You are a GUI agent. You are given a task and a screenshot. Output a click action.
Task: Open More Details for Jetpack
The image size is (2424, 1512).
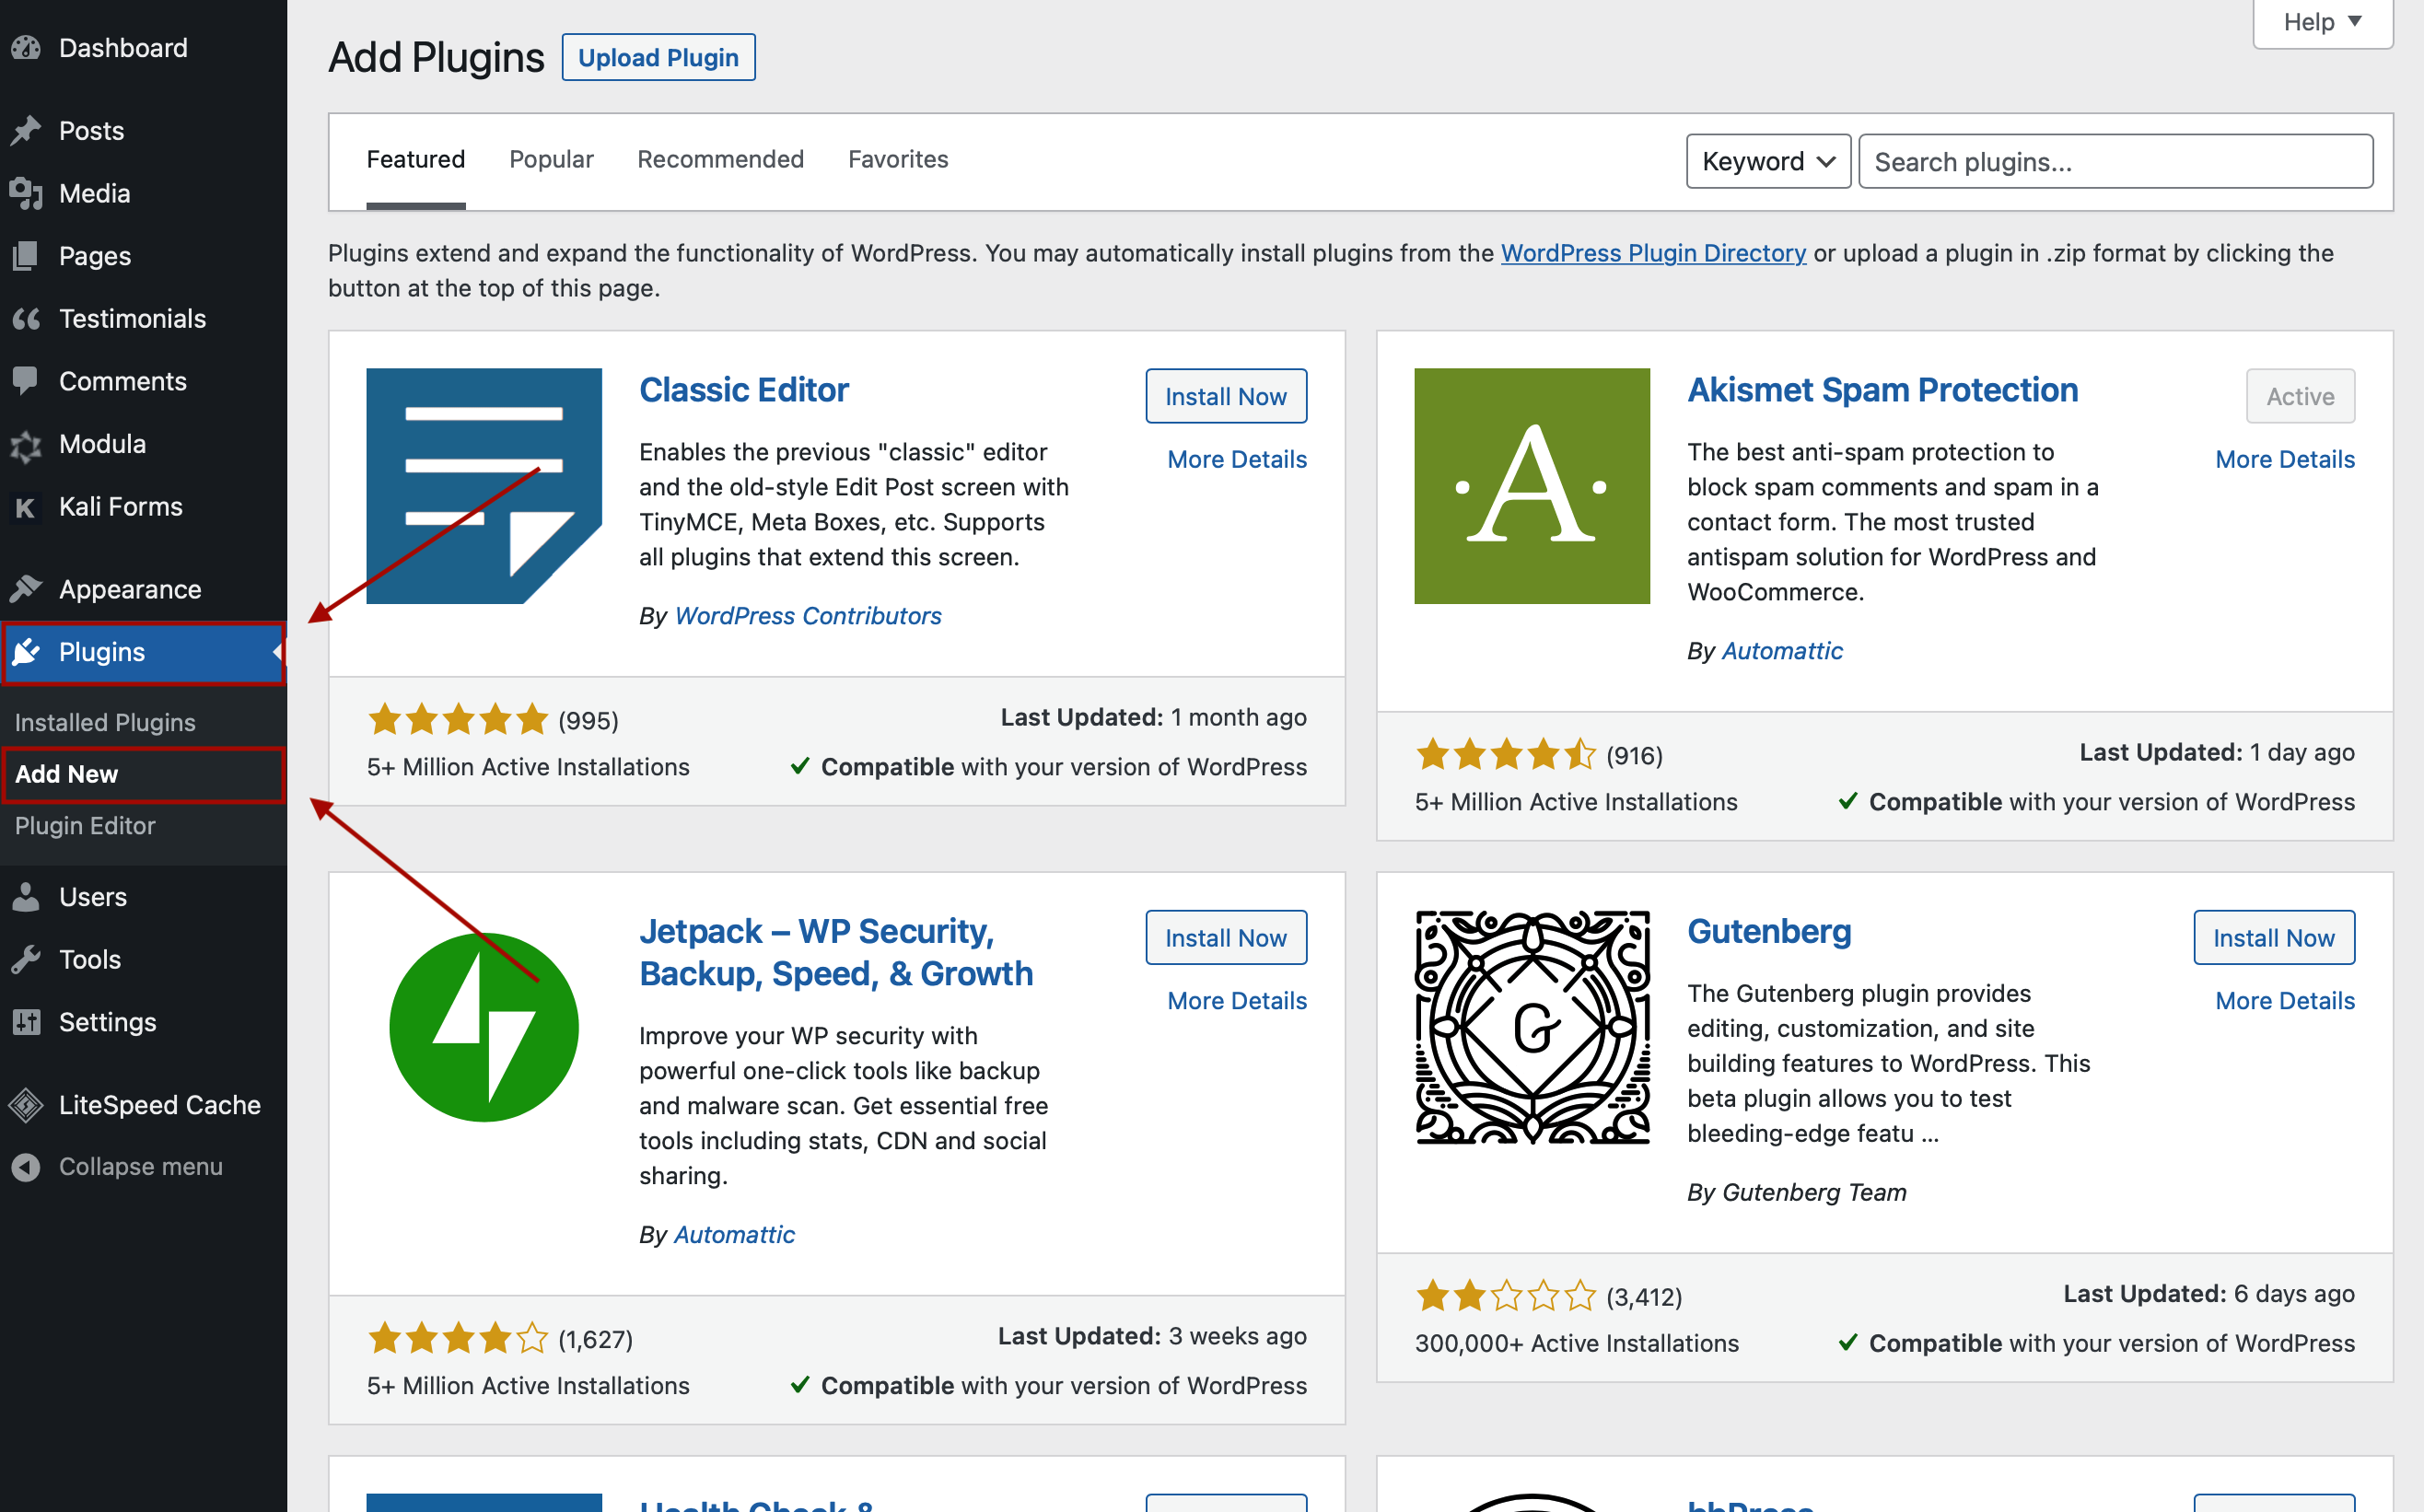(x=1237, y=1000)
